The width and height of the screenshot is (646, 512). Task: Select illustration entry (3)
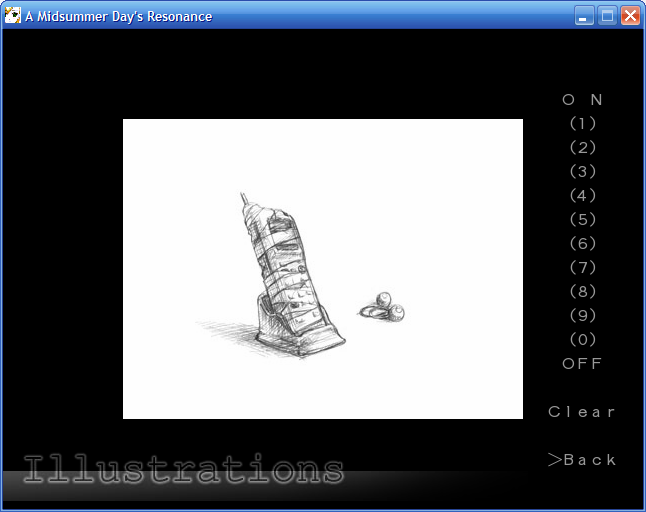tap(583, 171)
